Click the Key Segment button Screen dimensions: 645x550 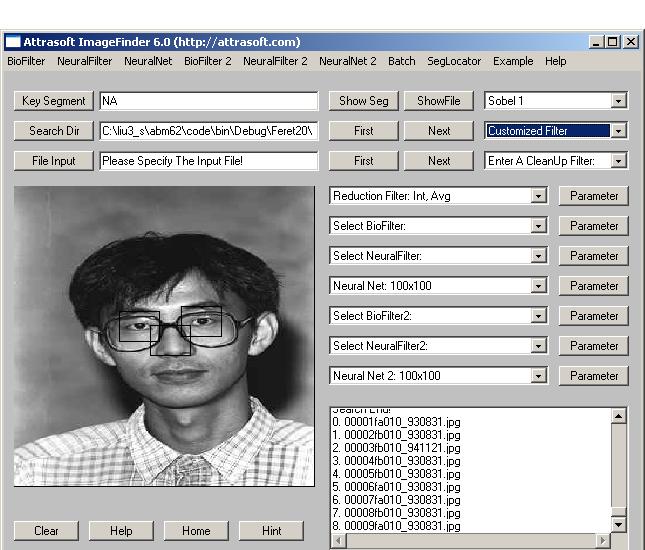pyautogui.click(x=54, y=101)
